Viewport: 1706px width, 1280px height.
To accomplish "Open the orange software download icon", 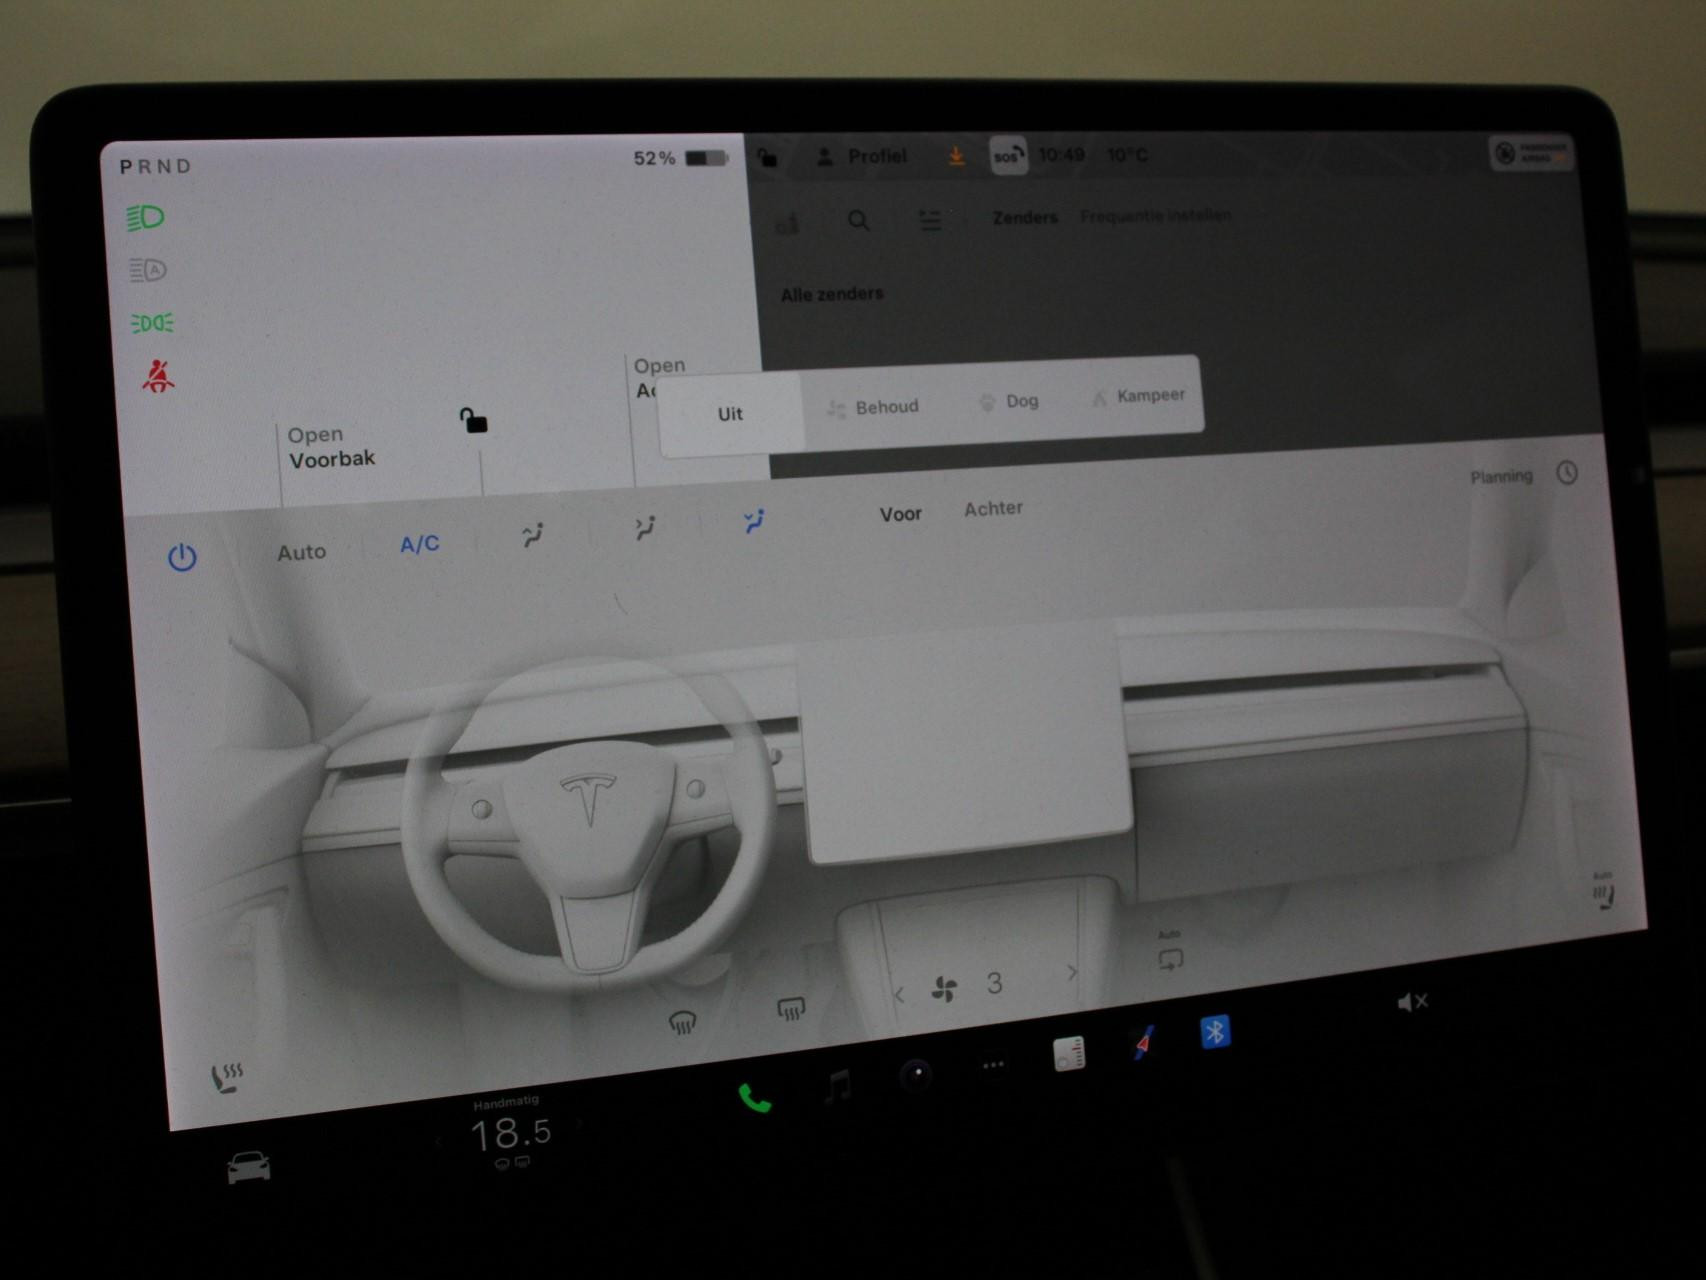I will point(956,156).
